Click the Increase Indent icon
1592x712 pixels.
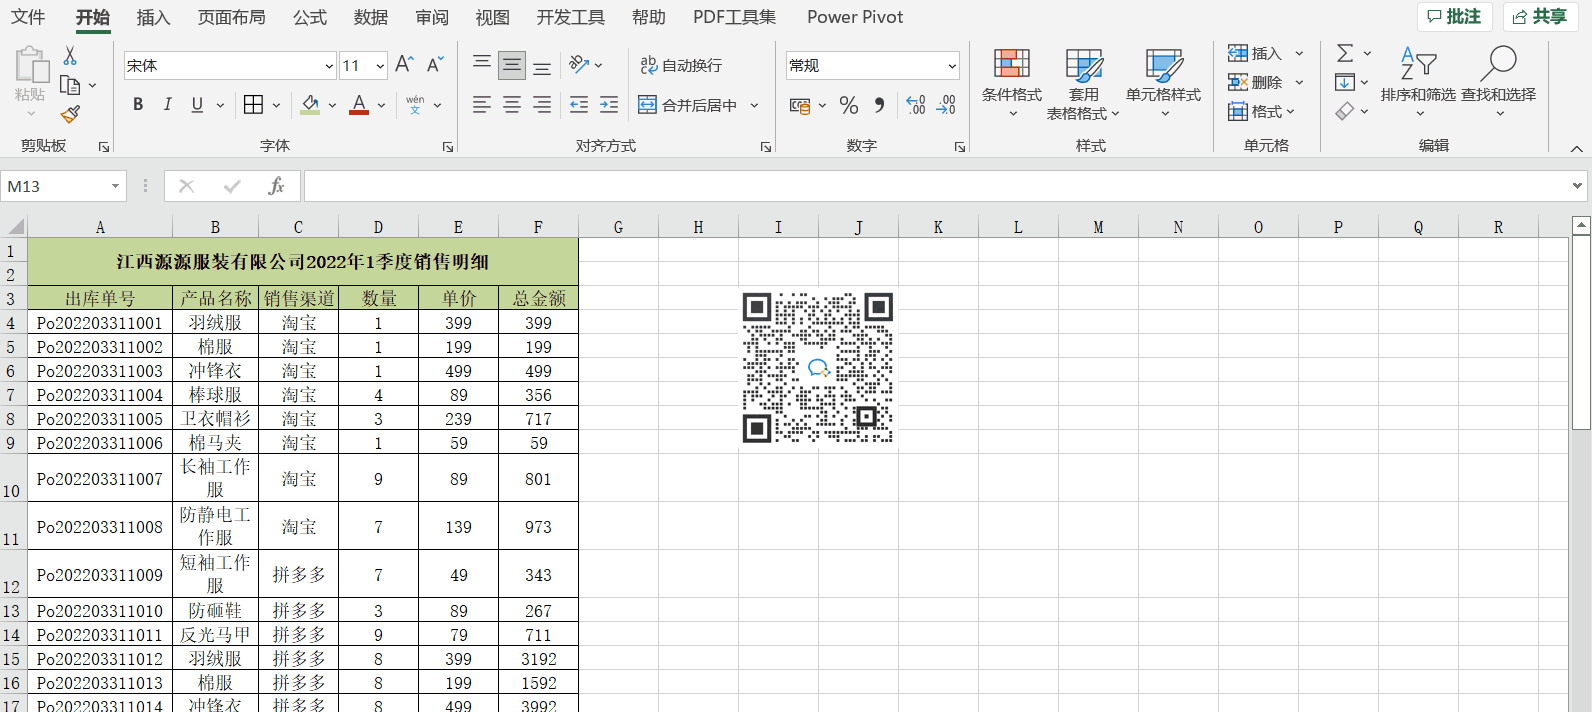pos(609,105)
